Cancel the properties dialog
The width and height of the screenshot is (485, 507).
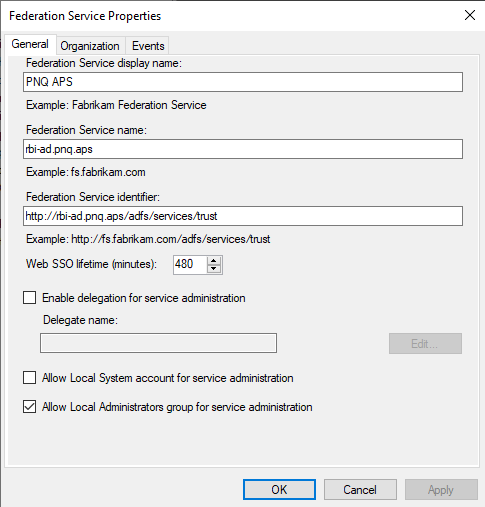[360, 490]
